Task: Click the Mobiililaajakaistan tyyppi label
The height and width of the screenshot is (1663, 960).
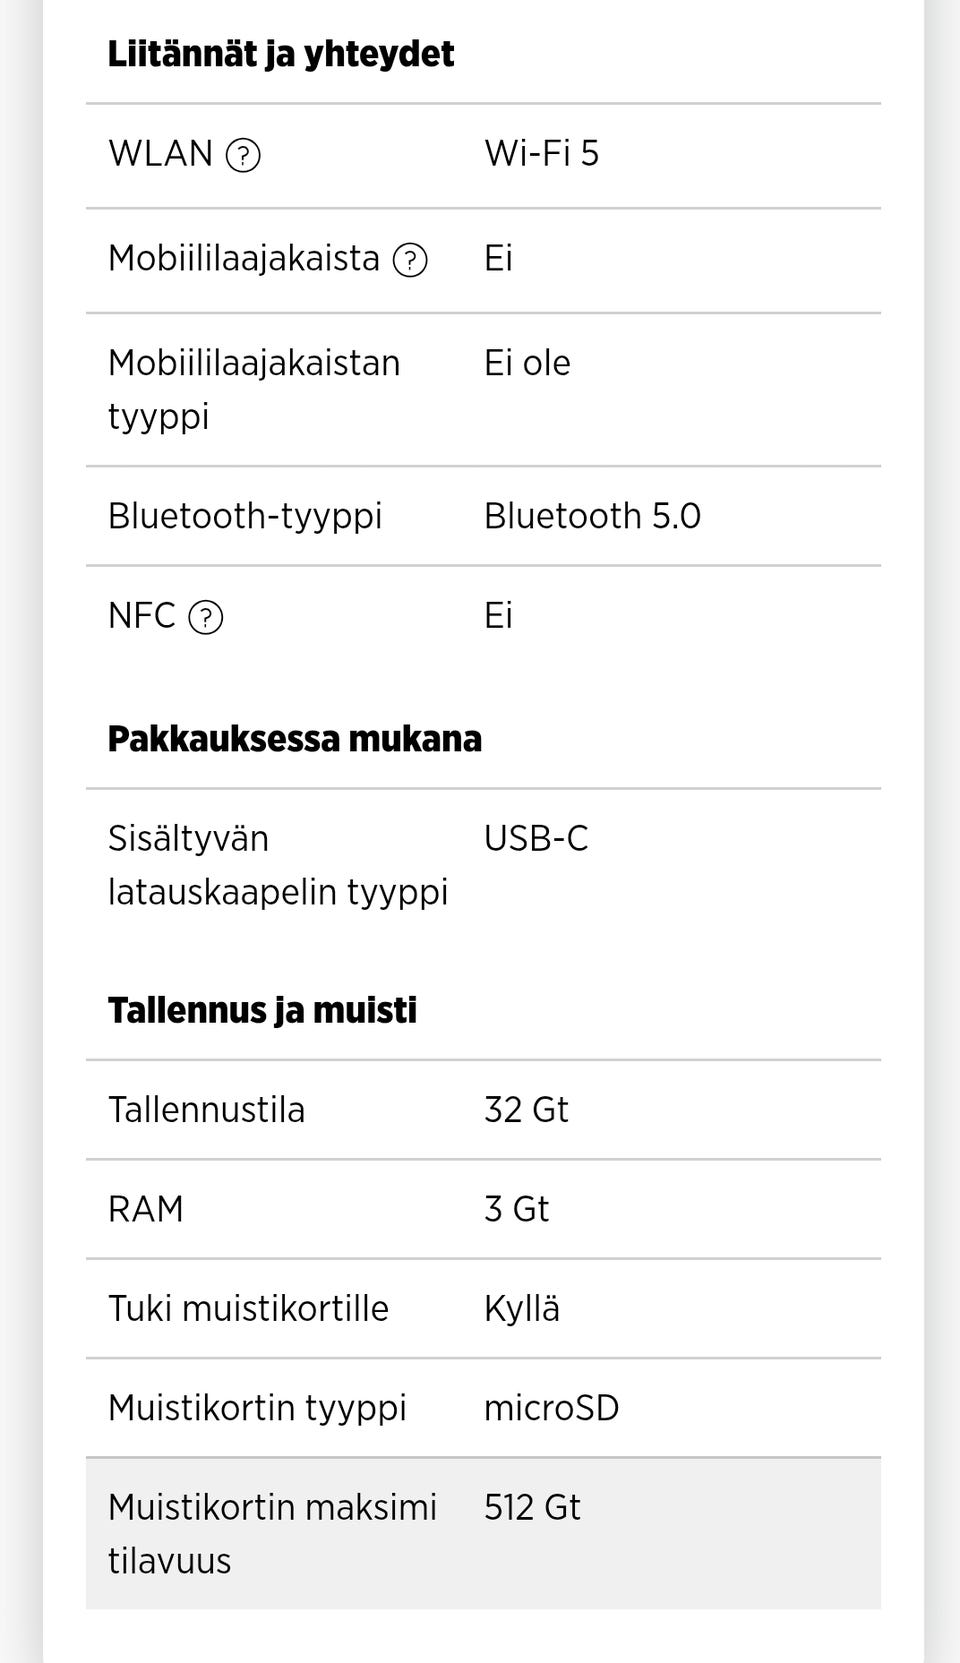Action: [254, 389]
